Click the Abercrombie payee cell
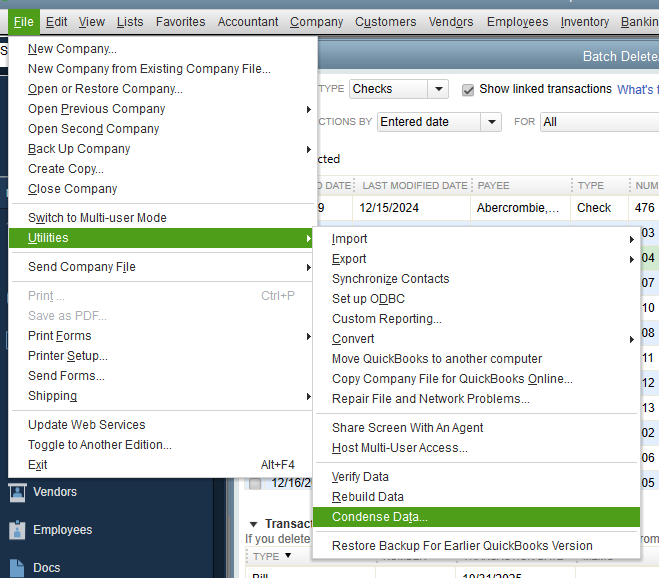The image size is (659, 578). [518, 208]
